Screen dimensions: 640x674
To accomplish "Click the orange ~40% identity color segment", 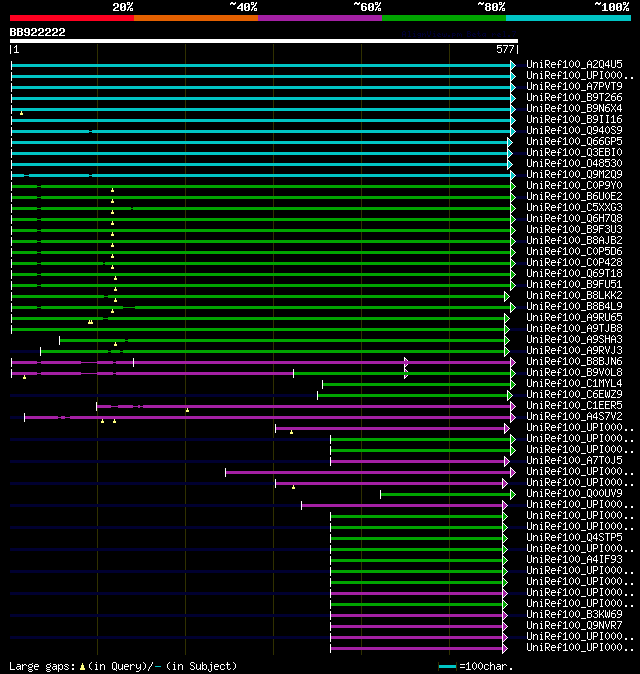I will 196,18.
